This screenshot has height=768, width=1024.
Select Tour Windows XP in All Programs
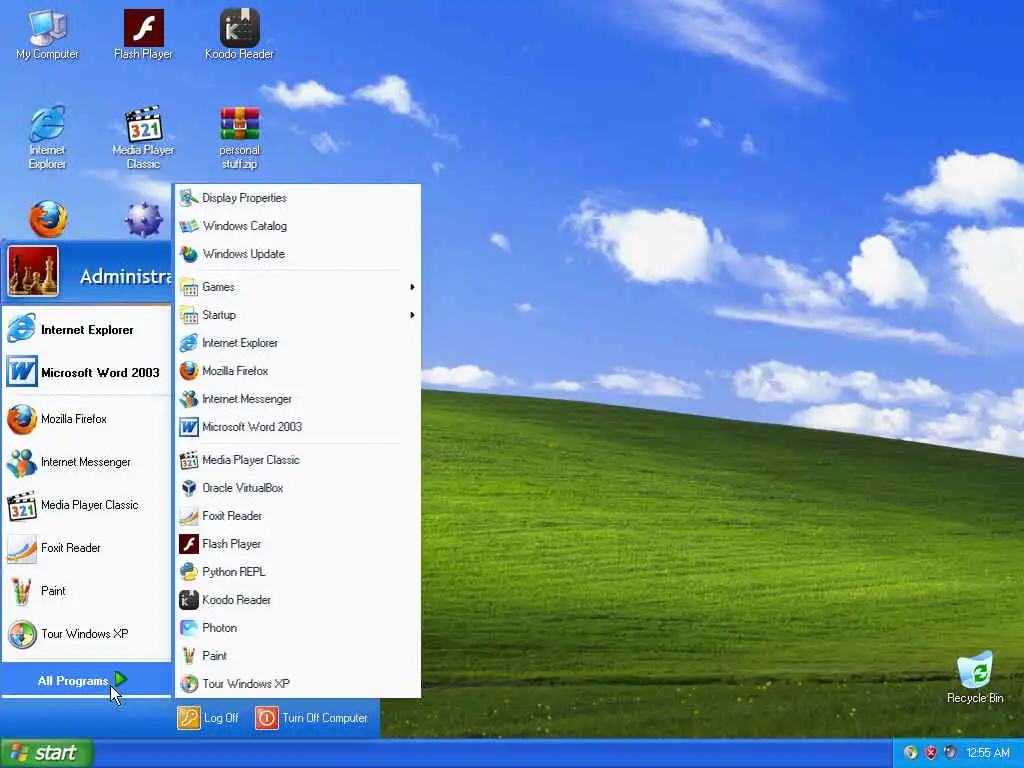click(x=297, y=684)
